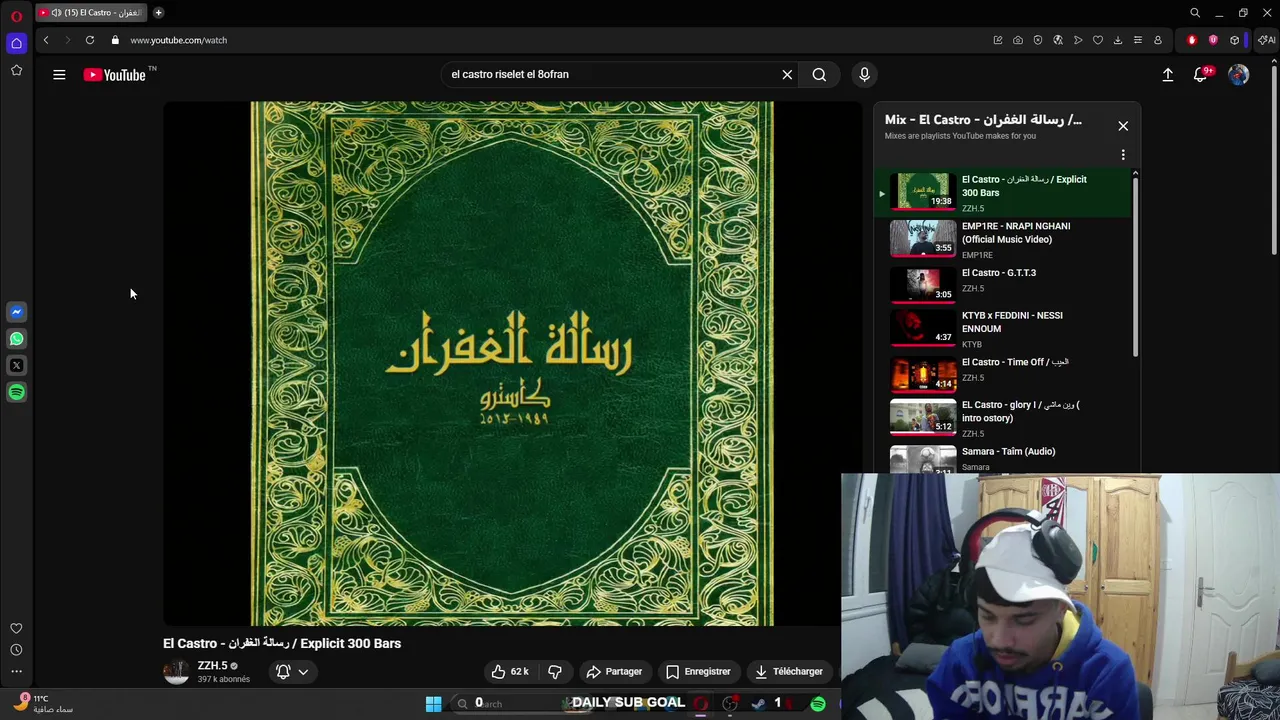Click the video player area
The image size is (1280, 720).
[512, 363]
